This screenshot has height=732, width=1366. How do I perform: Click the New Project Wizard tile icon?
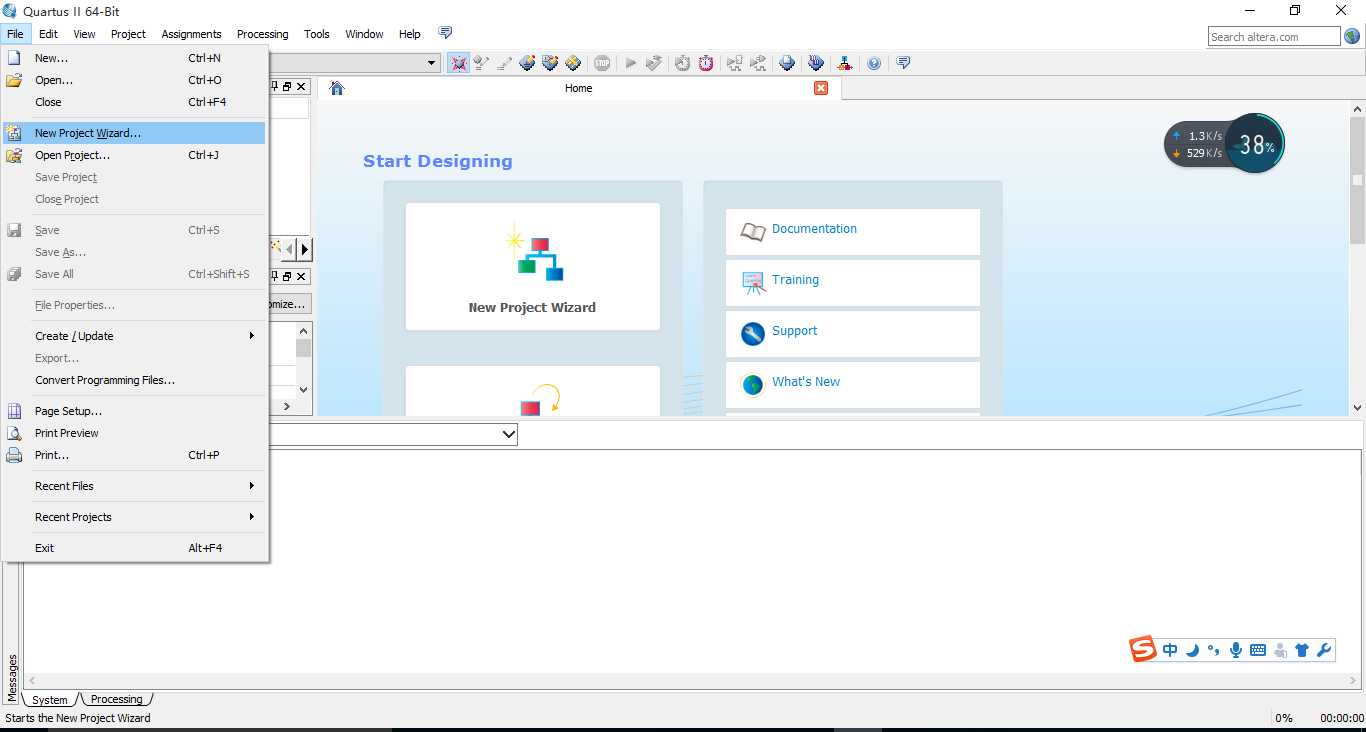tap(534, 253)
